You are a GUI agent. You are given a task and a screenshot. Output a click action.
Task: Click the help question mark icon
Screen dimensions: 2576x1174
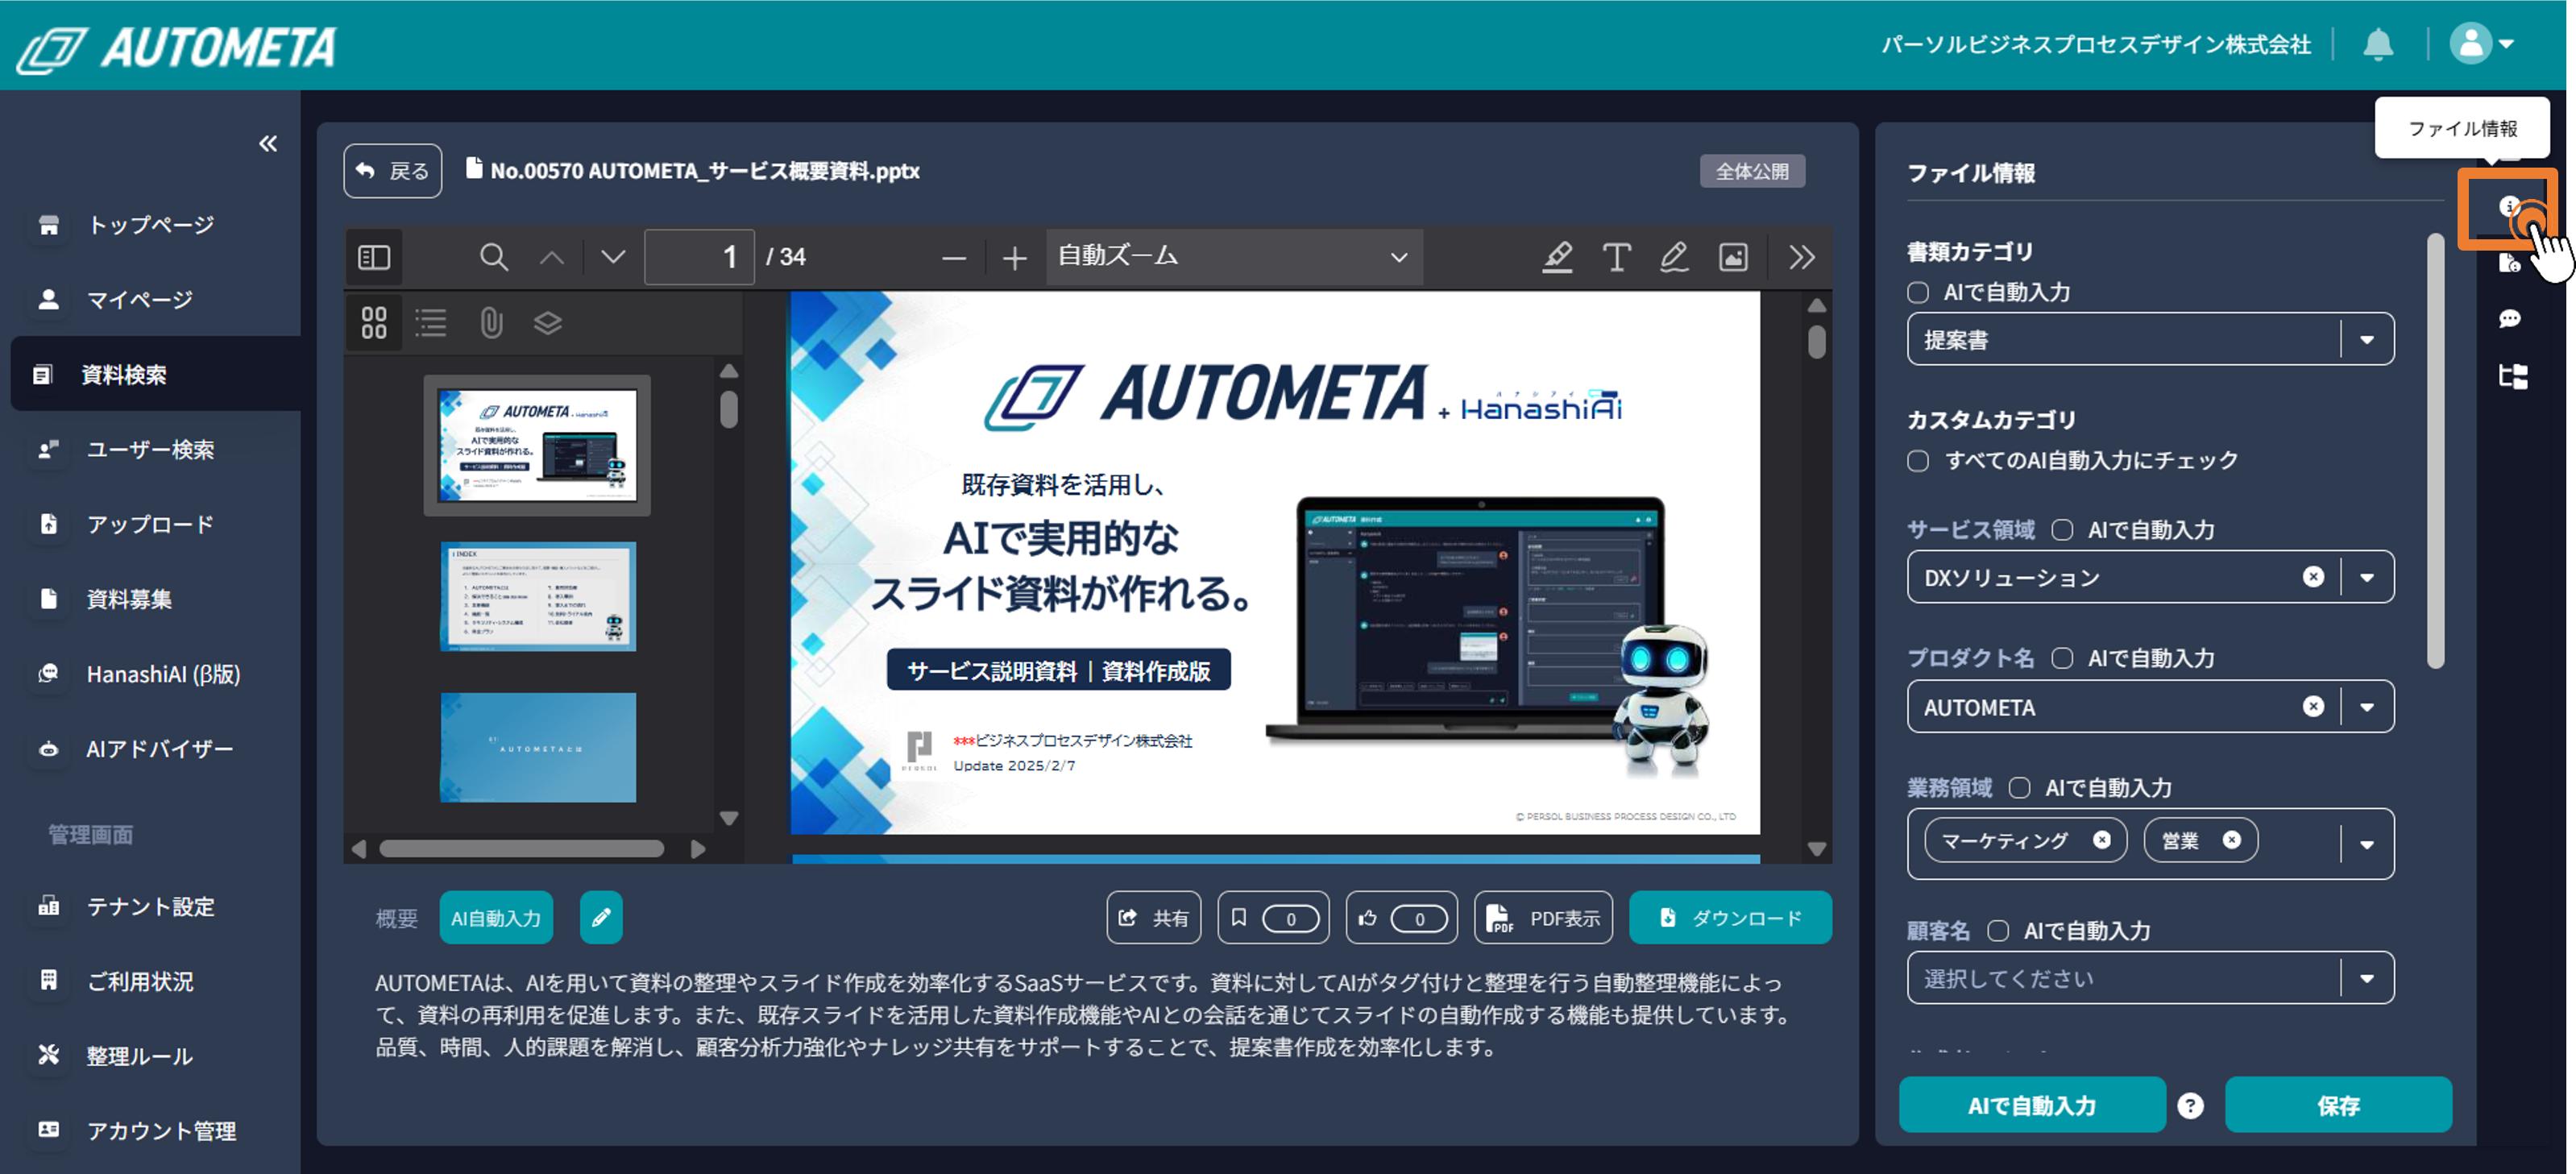point(2190,1106)
